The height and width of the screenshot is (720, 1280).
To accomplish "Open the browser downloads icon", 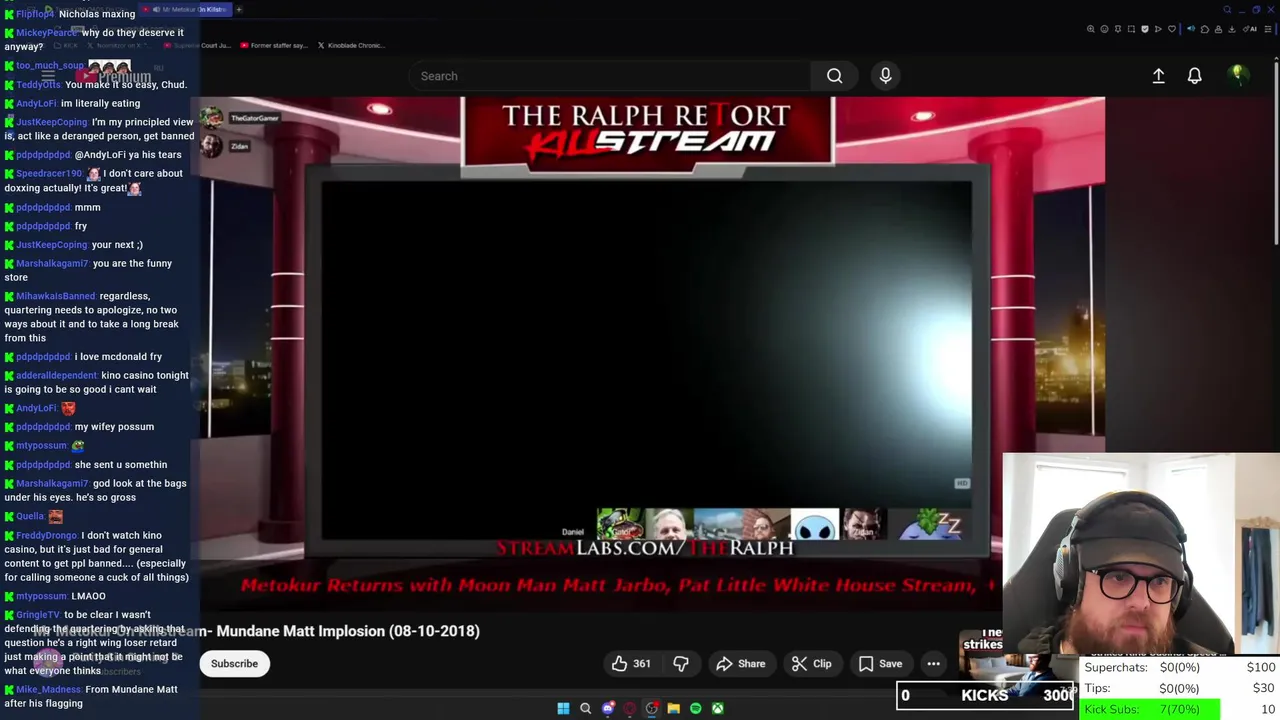I will 1232,29.
